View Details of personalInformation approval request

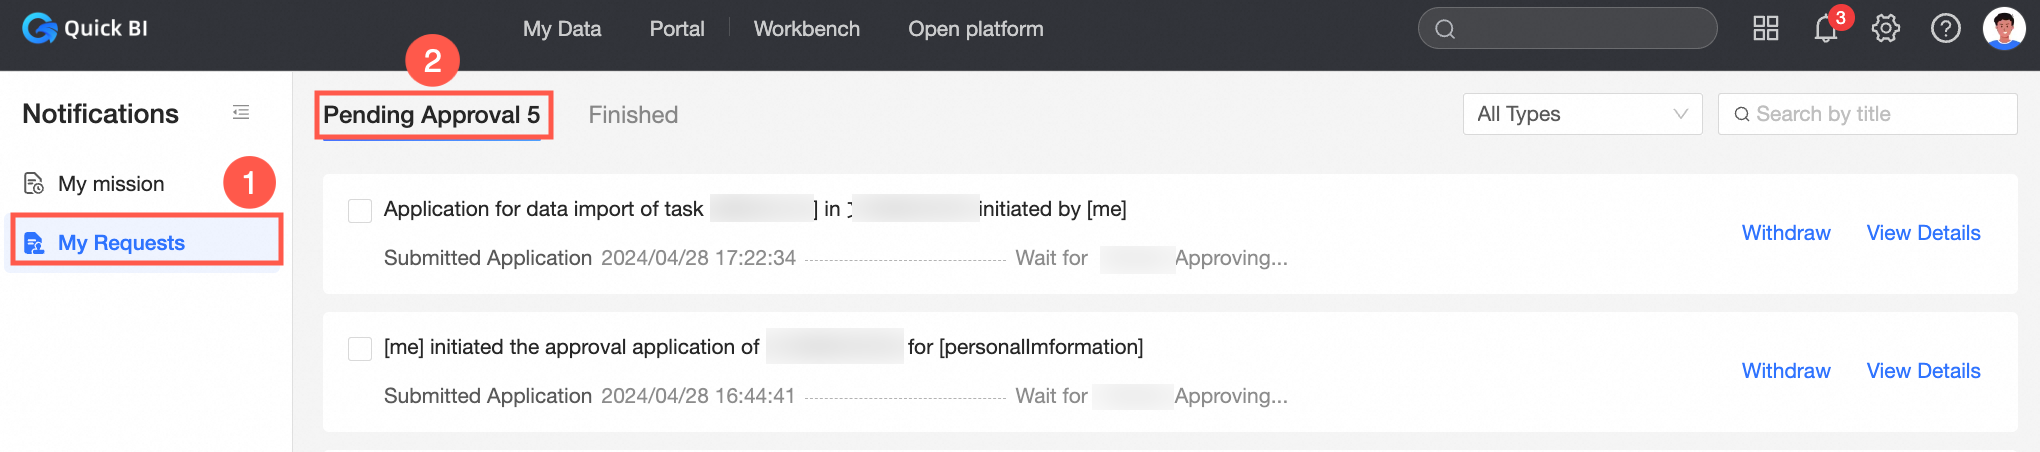[1923, 371]
